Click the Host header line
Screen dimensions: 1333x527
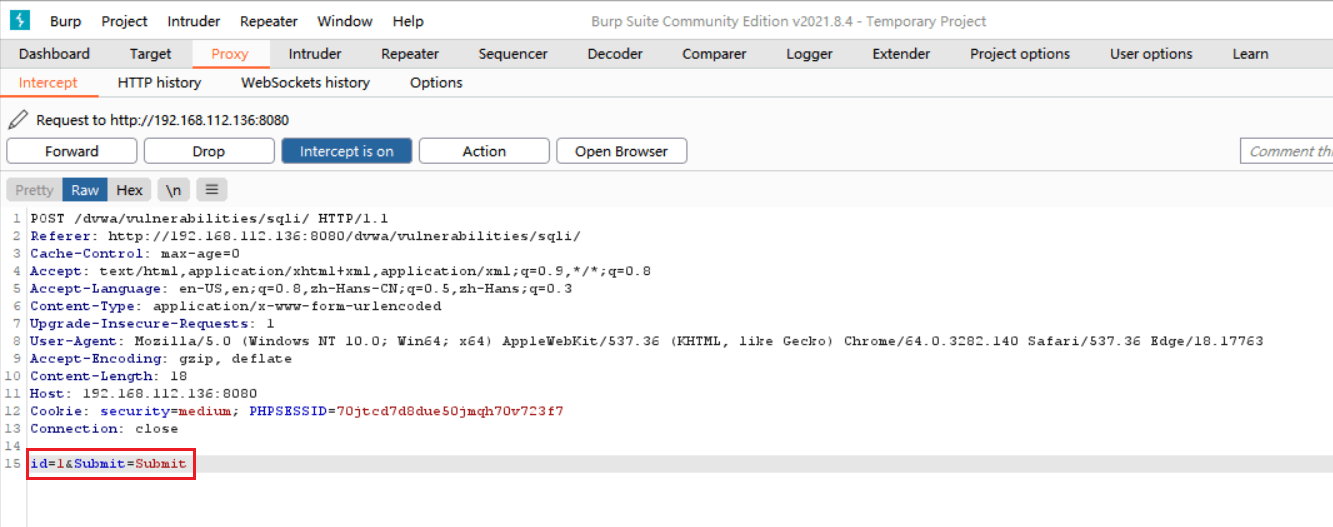[x=144, y=393]
